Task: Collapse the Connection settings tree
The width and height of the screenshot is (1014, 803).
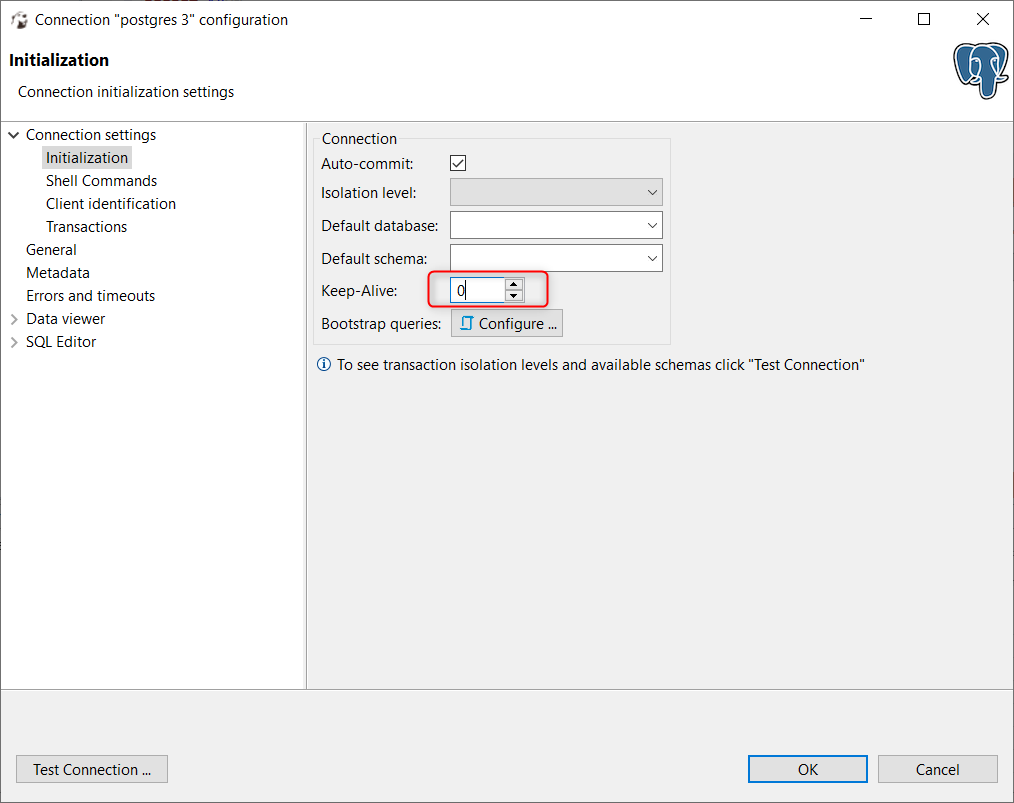Action: point(13,134)
